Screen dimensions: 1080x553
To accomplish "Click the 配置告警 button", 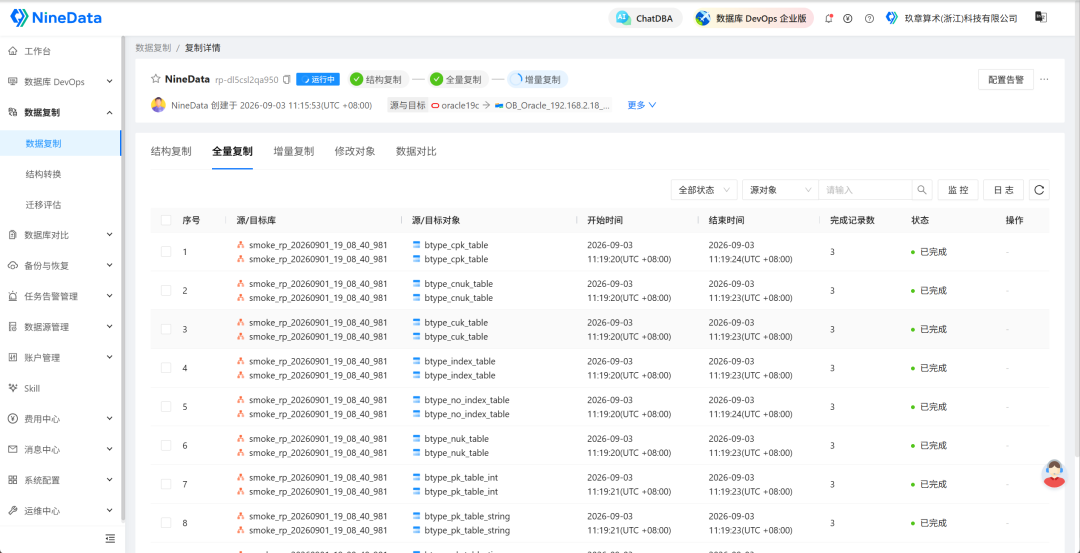I will click(1006, 79).
